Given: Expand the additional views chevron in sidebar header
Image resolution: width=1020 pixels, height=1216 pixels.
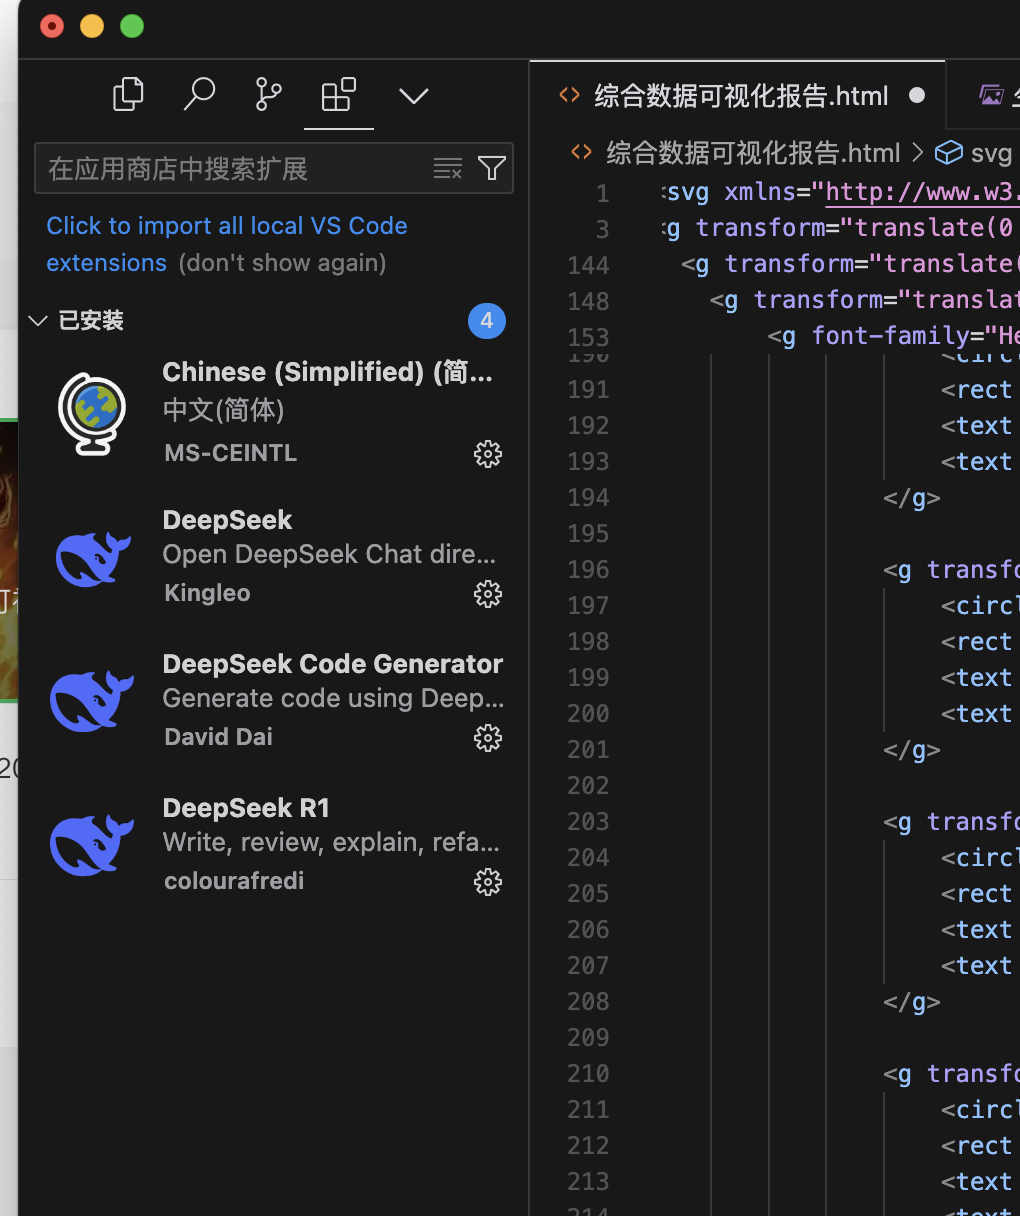Looking at the screenshot, I should [x=413, y=96].
